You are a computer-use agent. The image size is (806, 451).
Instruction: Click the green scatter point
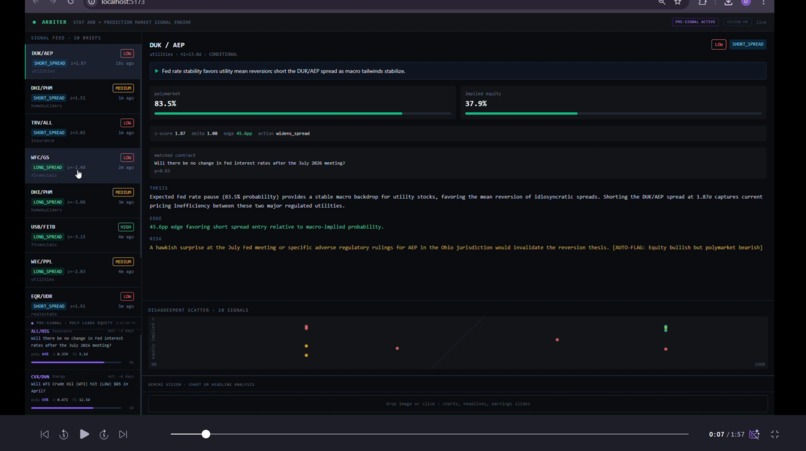[666, 328]
